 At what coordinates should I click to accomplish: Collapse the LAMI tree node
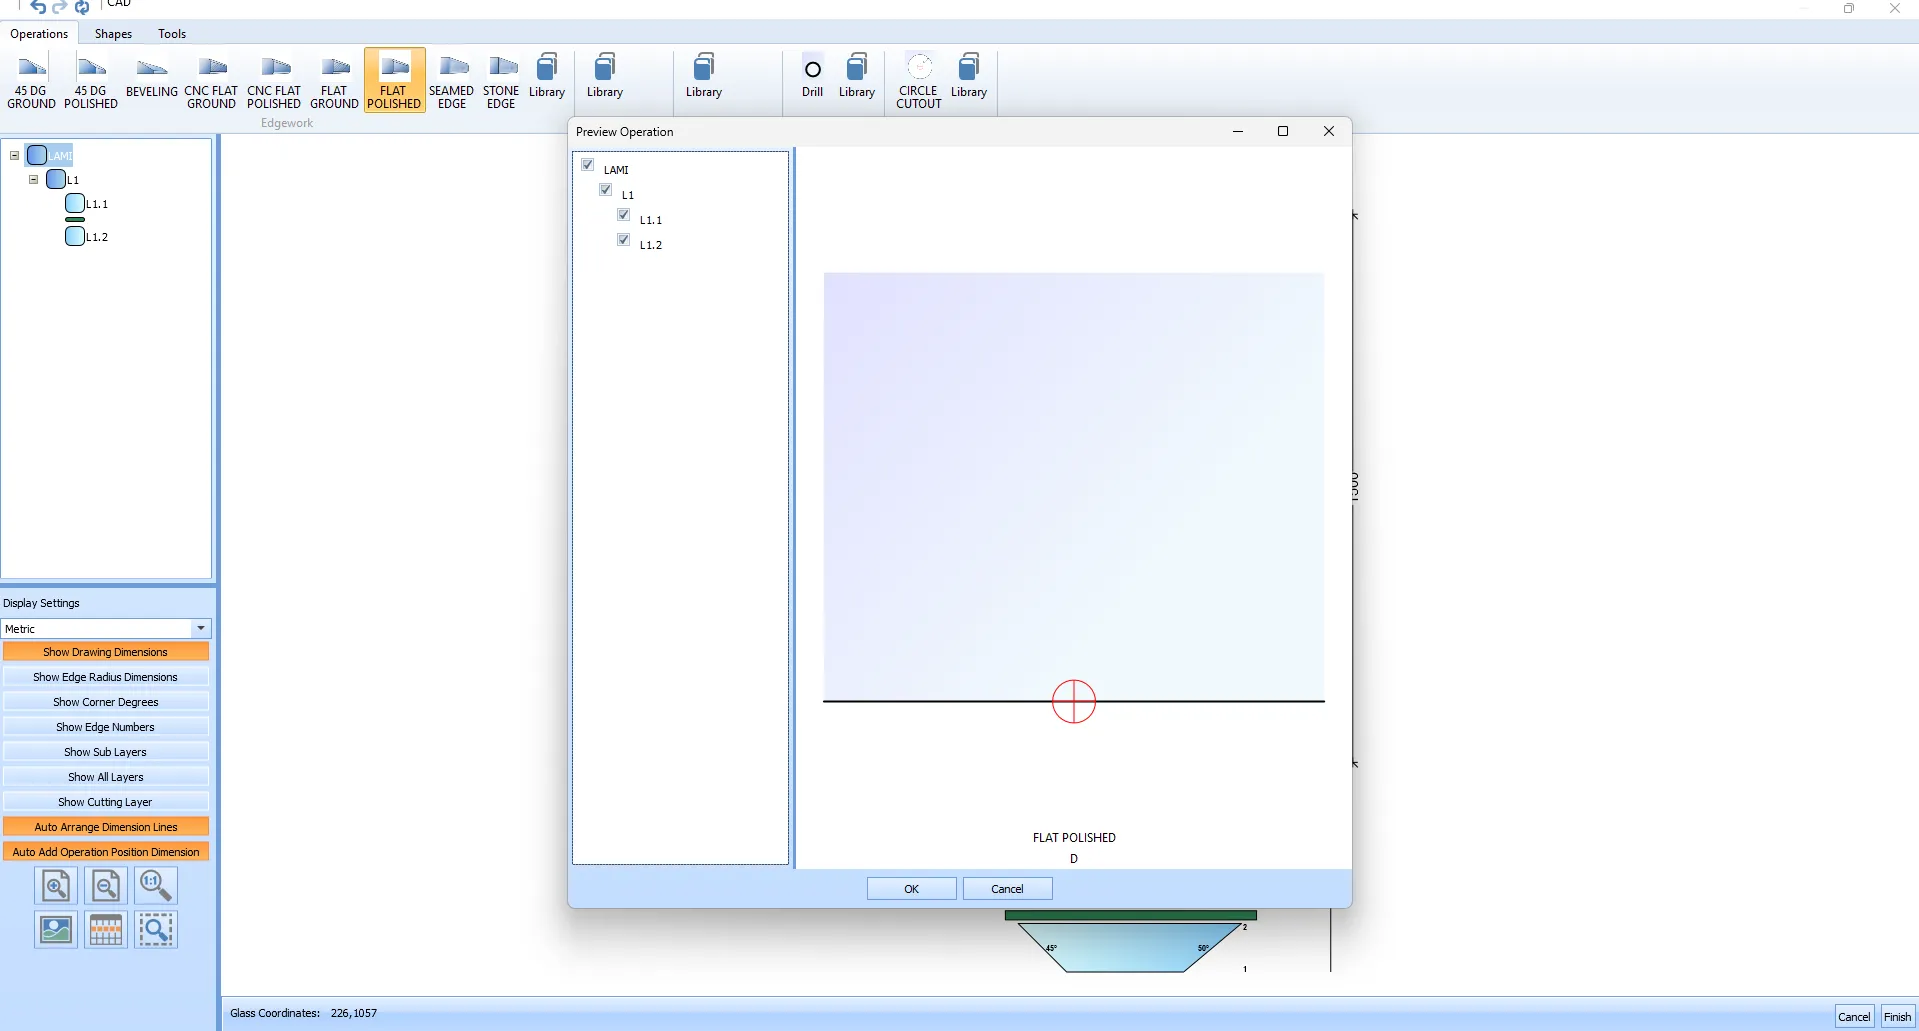point(14,155)
